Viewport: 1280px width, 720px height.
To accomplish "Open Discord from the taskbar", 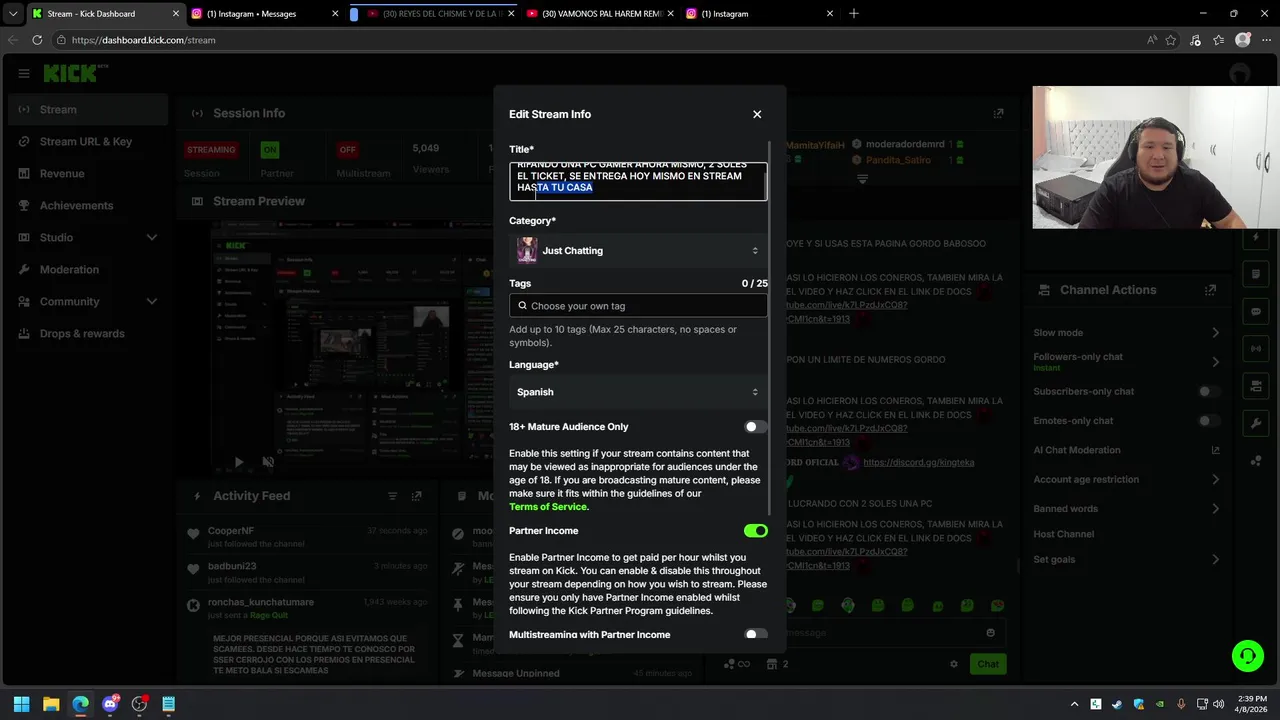I will pyautogui.click(x=110, y=704).
